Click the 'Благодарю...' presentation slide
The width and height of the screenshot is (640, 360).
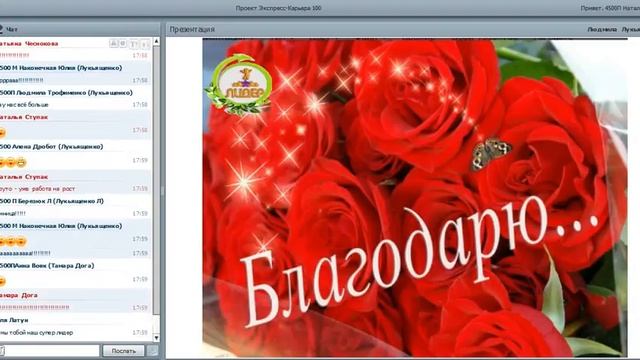415,198
